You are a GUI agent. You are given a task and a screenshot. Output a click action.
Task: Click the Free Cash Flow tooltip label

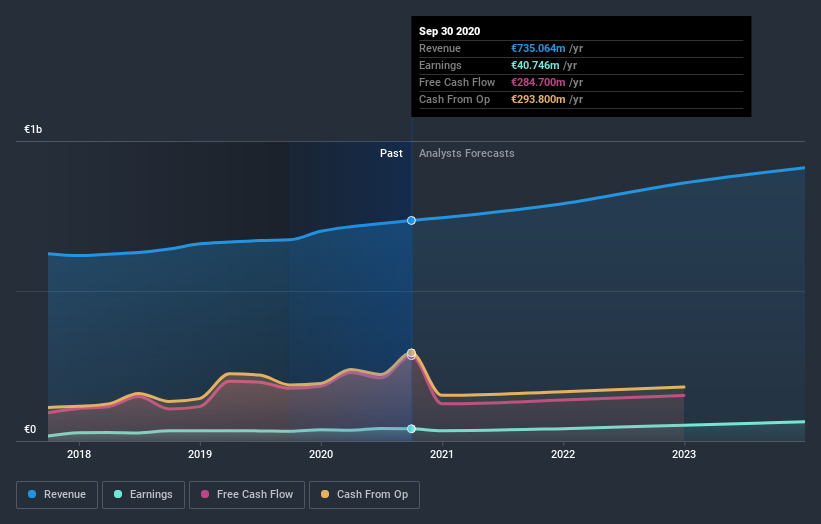[x=457, y=82]
